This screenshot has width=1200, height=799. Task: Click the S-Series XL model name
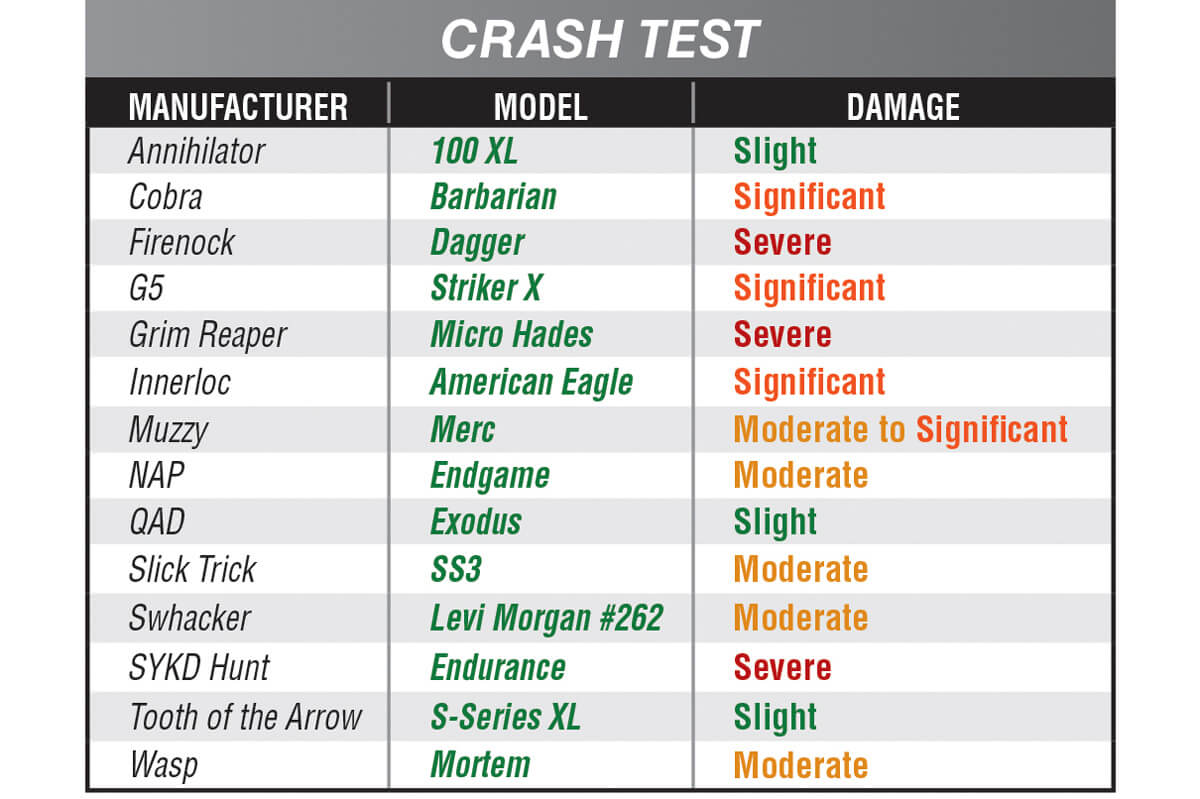505,717
